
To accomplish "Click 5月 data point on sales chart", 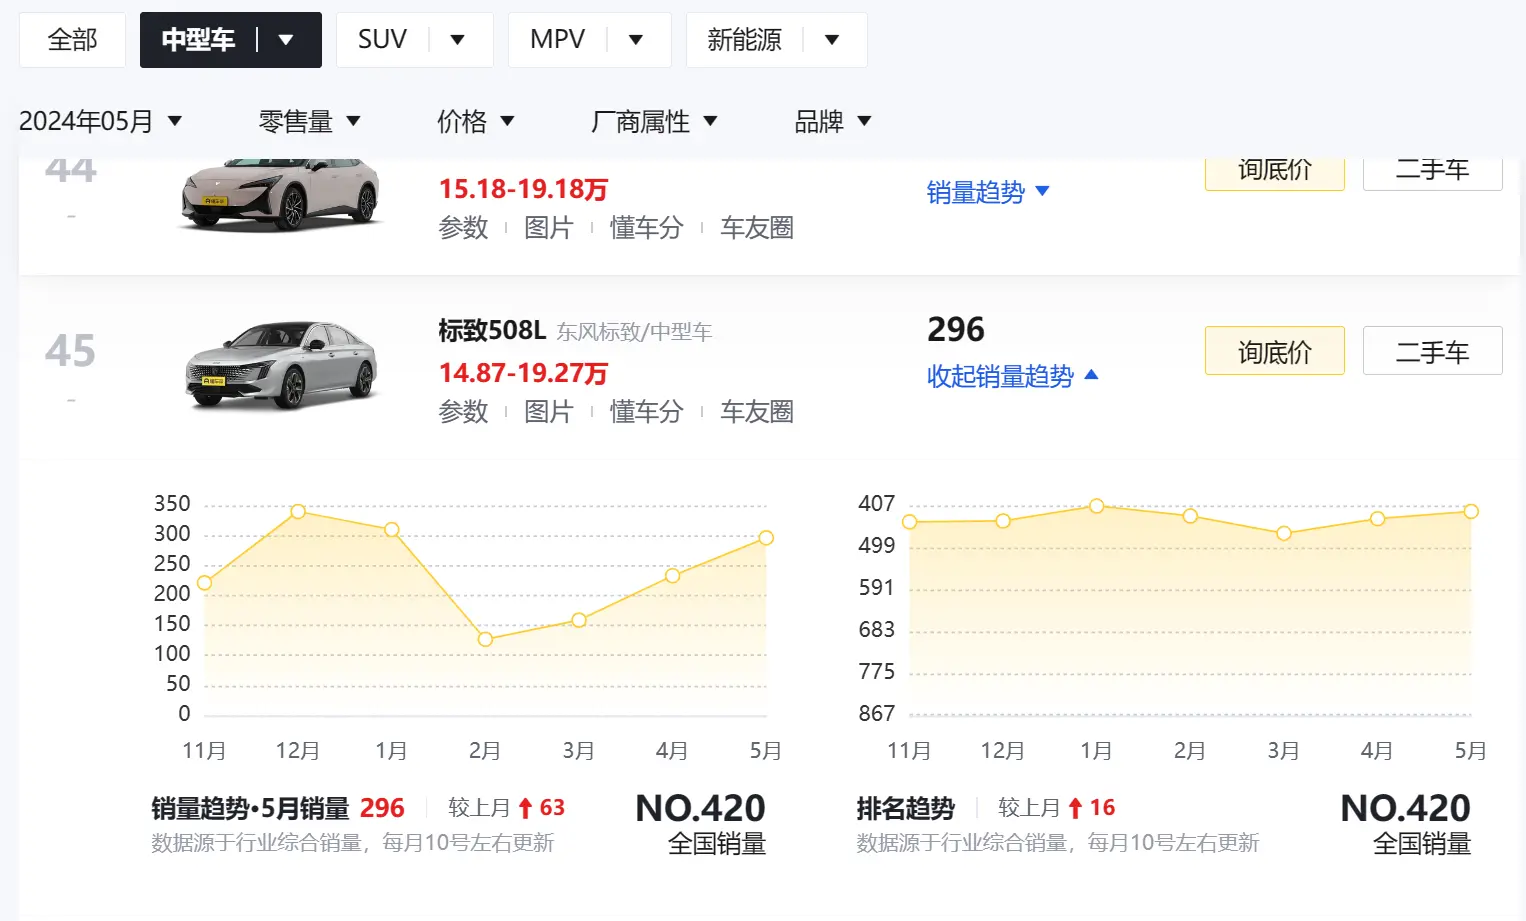I will click(766, 538).
